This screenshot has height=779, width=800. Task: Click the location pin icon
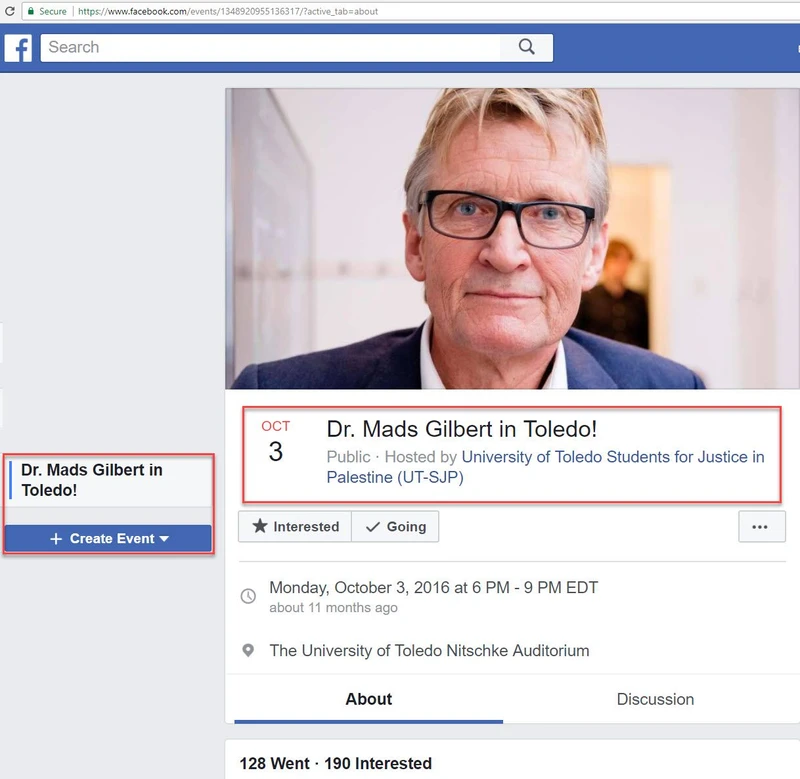[x=248, y=650]
